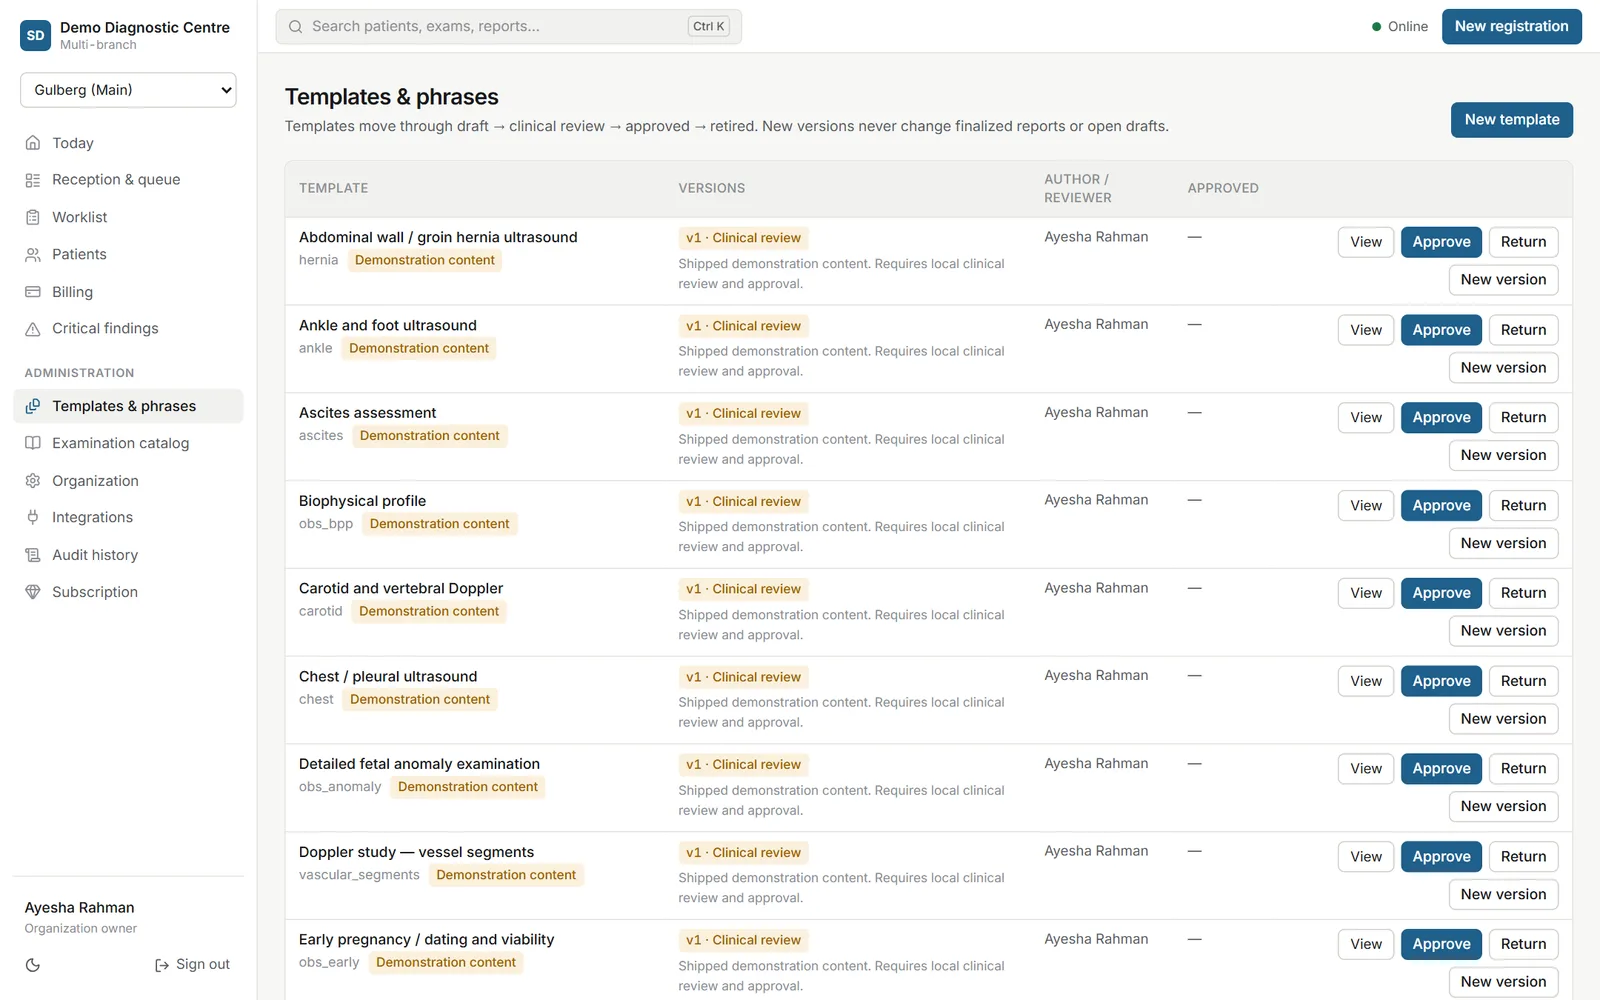The height and width of the screenshot is (1000, 1600).
Task: Open Critical findings menu label
Action: point(105,329)
